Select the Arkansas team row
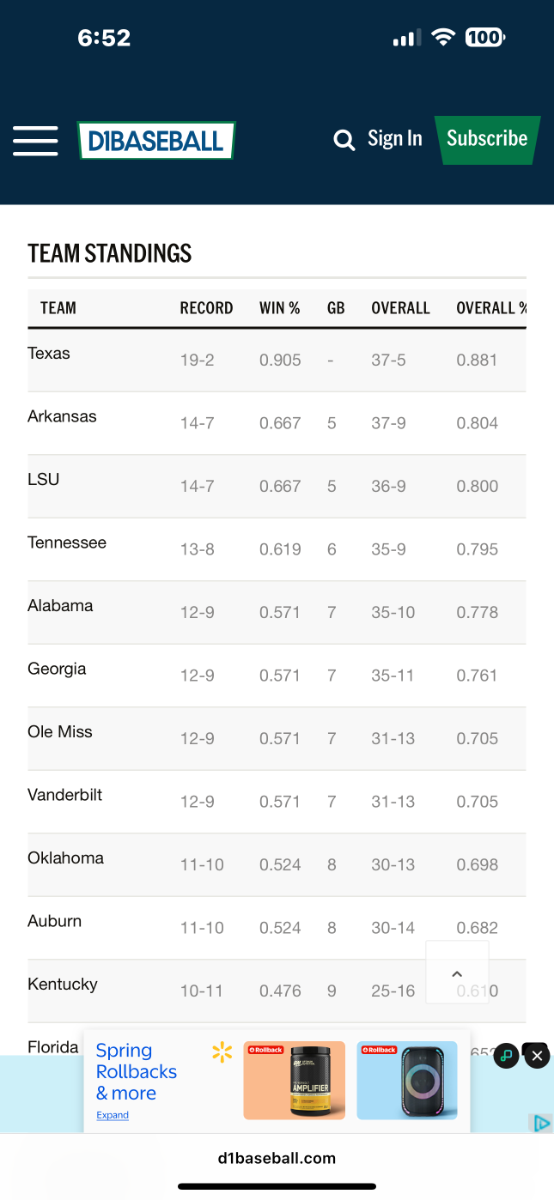The image size is (554, 1200). pyautogui.click(x=277, y=423)
